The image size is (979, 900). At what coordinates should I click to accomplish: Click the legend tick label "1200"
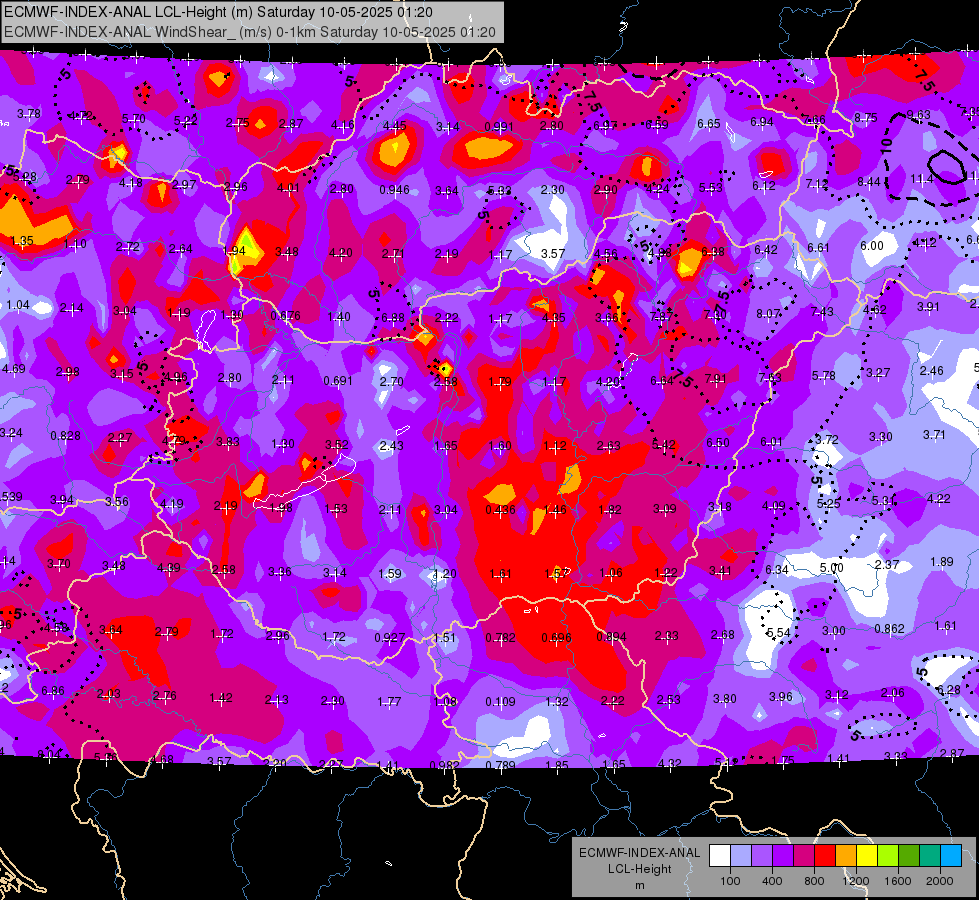coord(856,881)
